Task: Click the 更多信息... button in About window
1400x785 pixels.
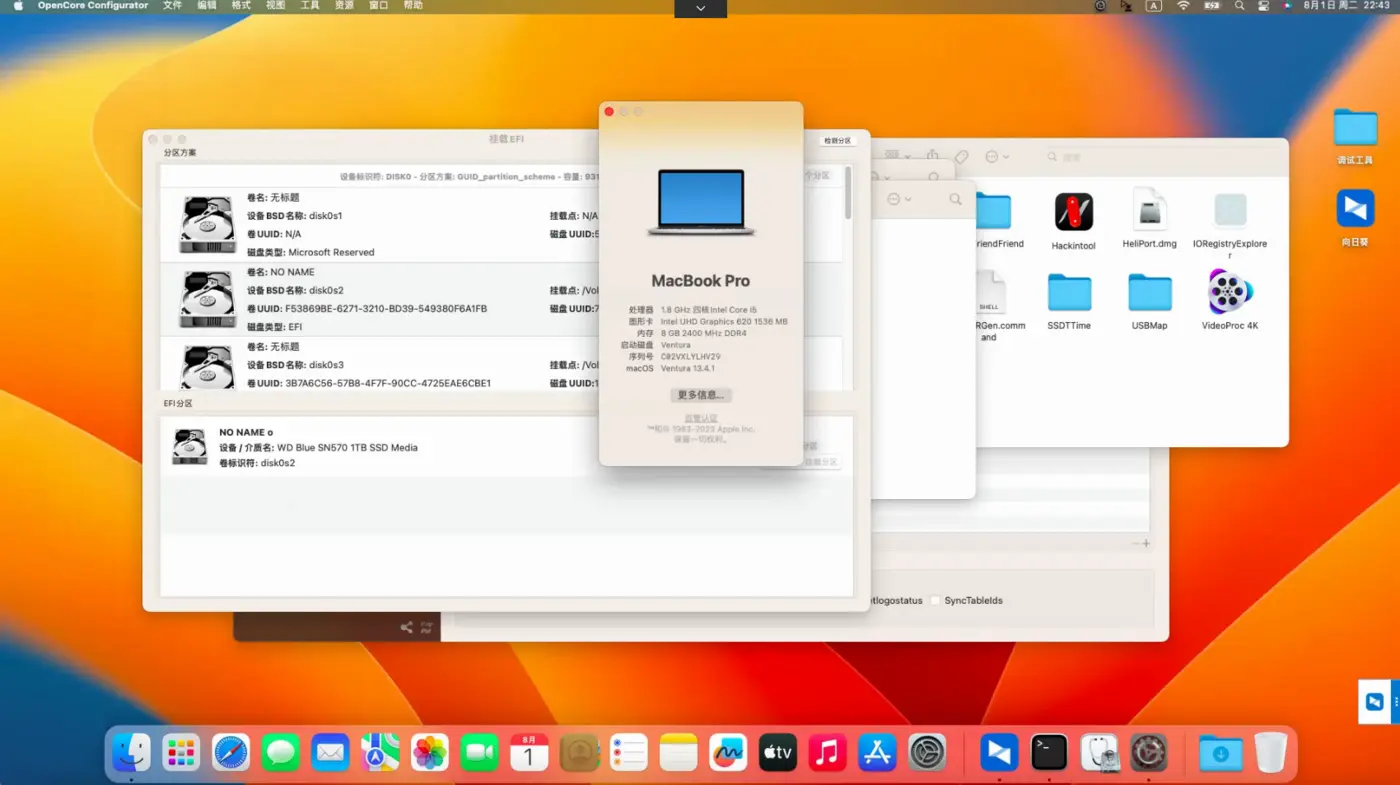Action: pos(700,395)
